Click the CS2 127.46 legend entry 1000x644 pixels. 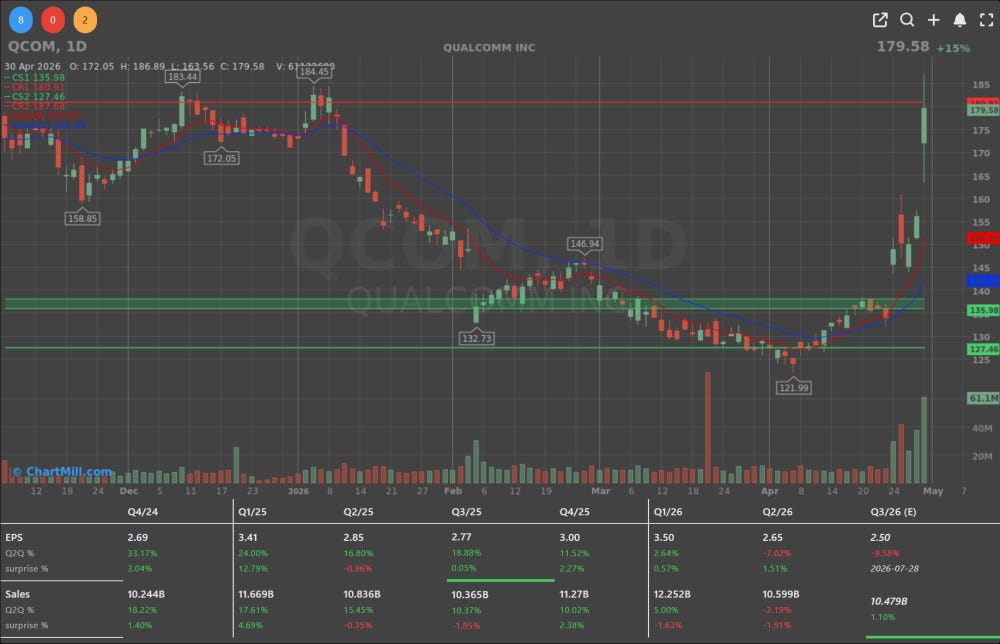coord(34,97)
